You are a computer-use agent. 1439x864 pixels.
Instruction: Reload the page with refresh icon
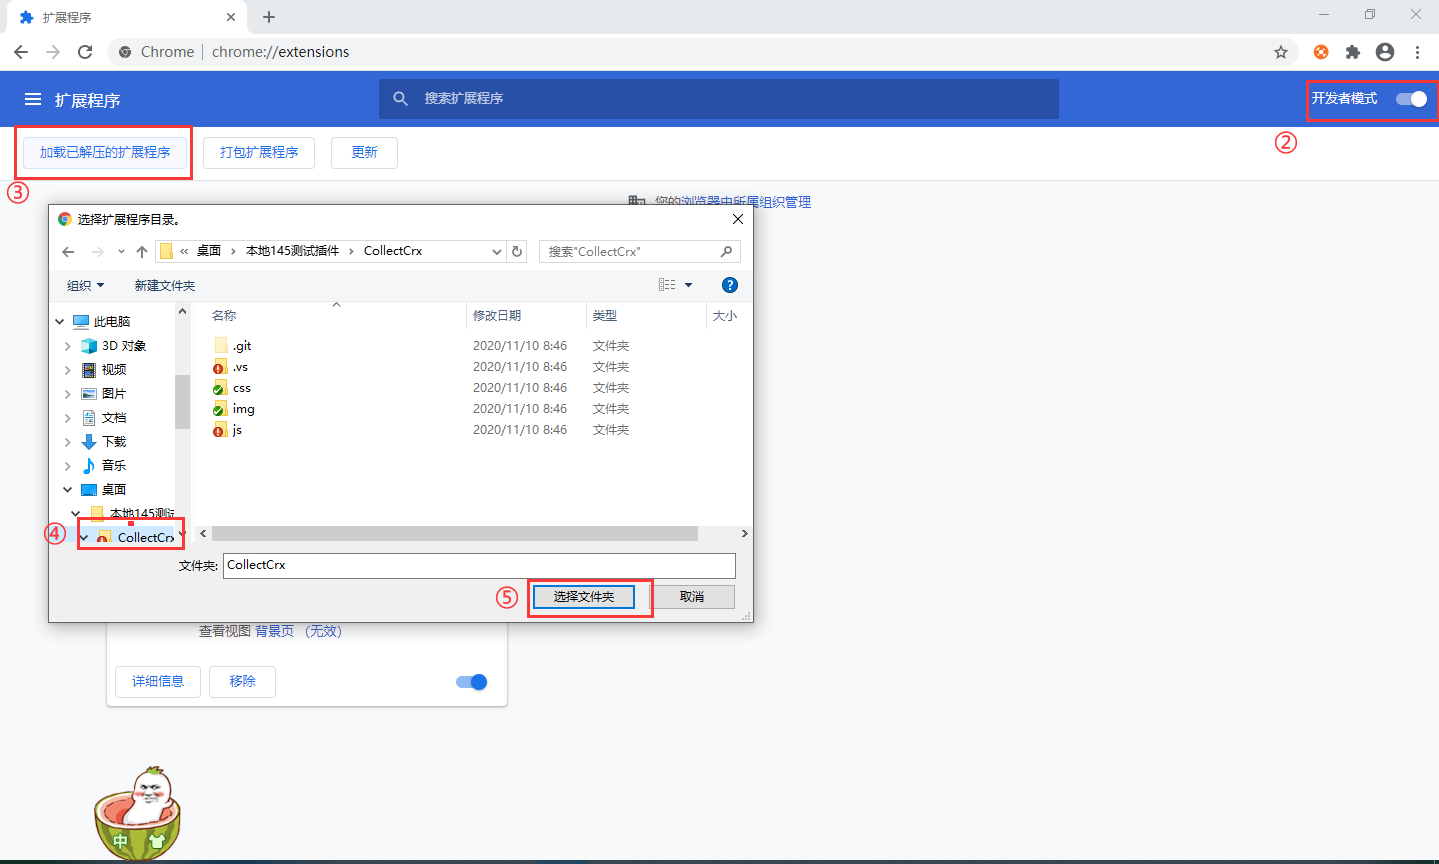(85, 52)
